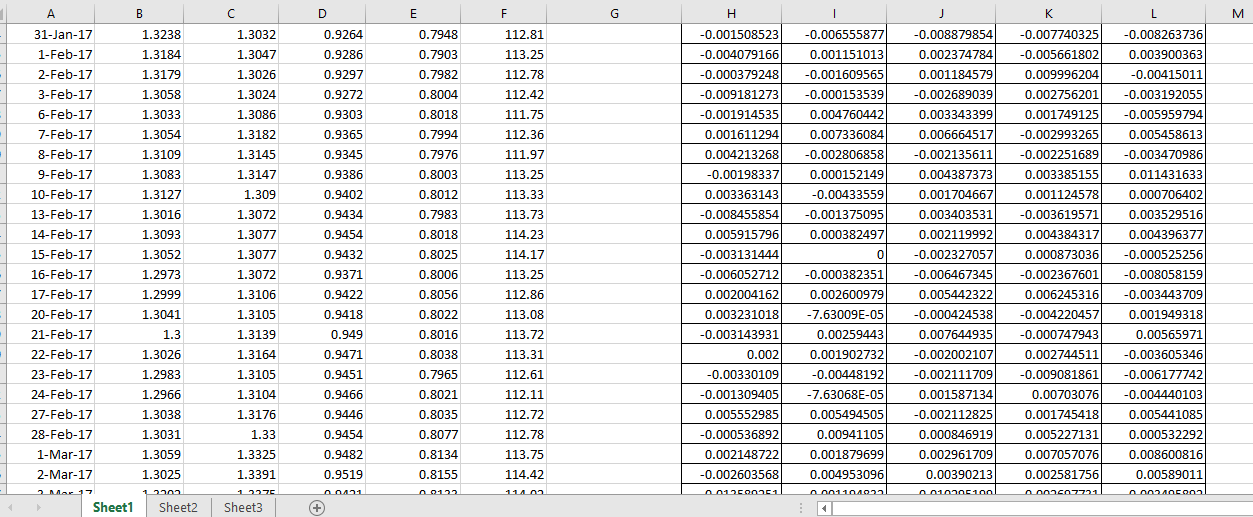1253x517 pixels.
Task: Select the date cell 31-Jan-17
Action: (x=50, y=34)
